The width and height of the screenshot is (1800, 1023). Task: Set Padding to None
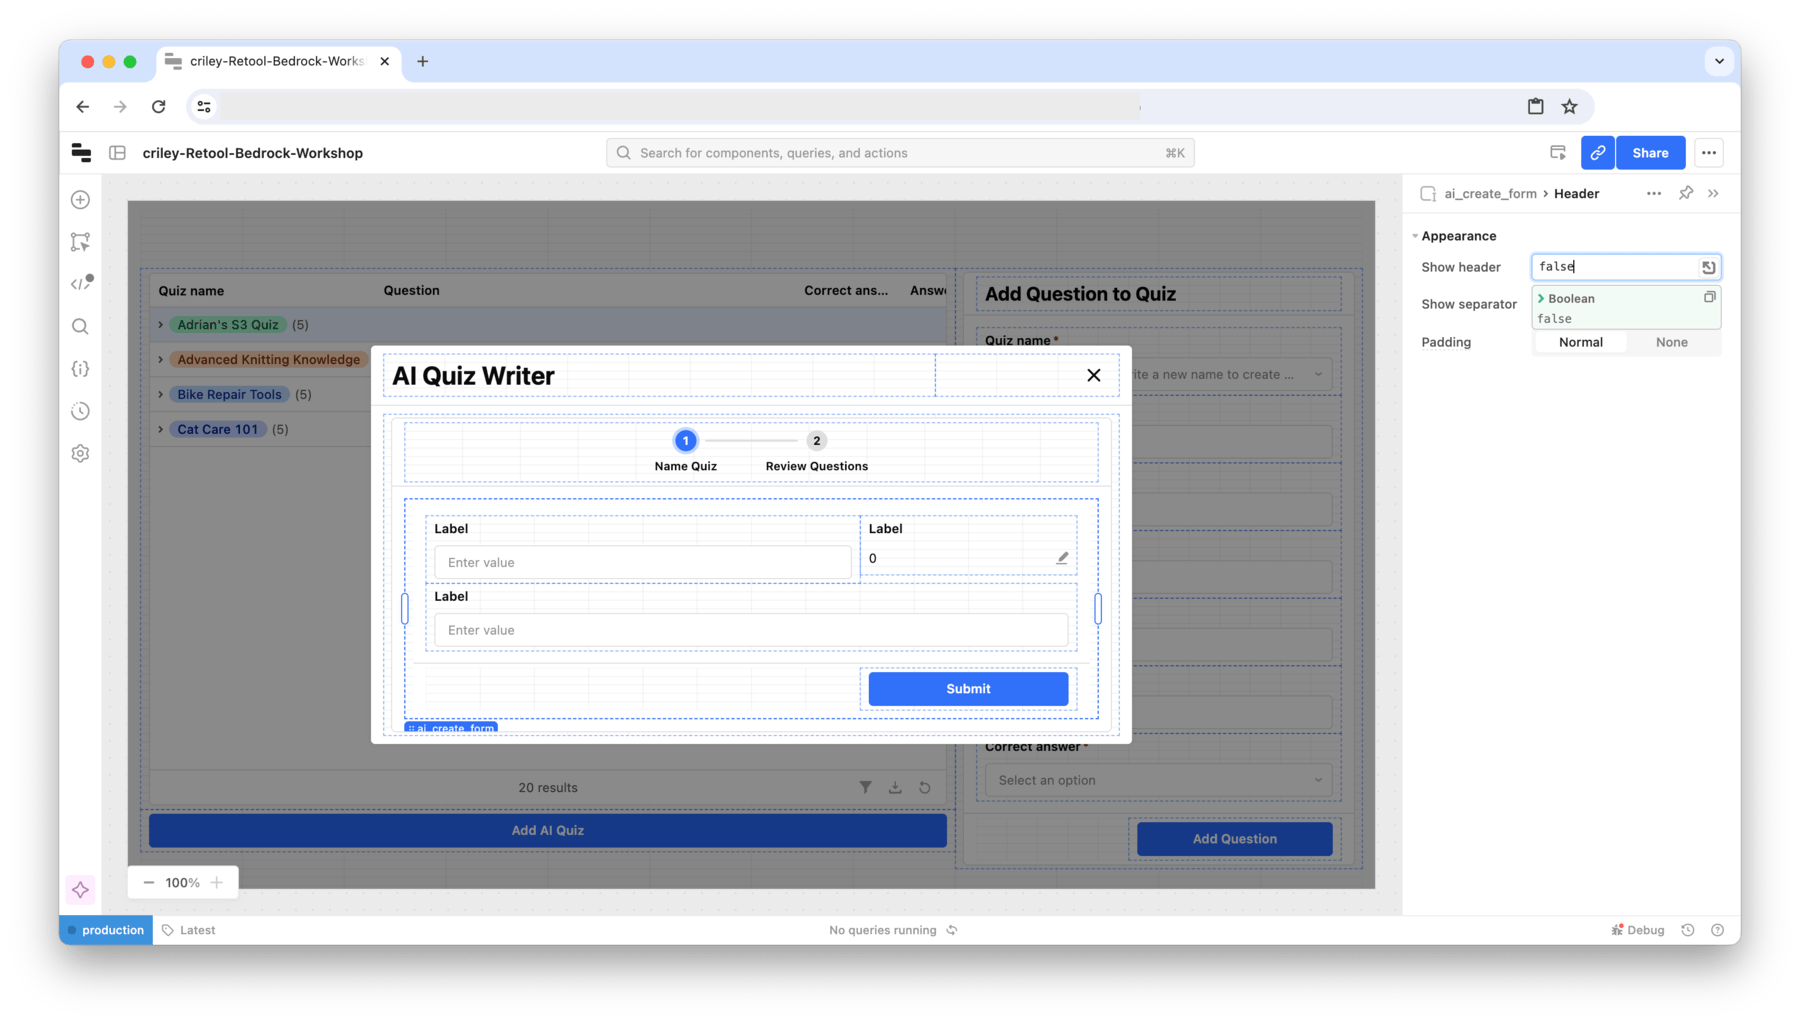coord(1672,342)
